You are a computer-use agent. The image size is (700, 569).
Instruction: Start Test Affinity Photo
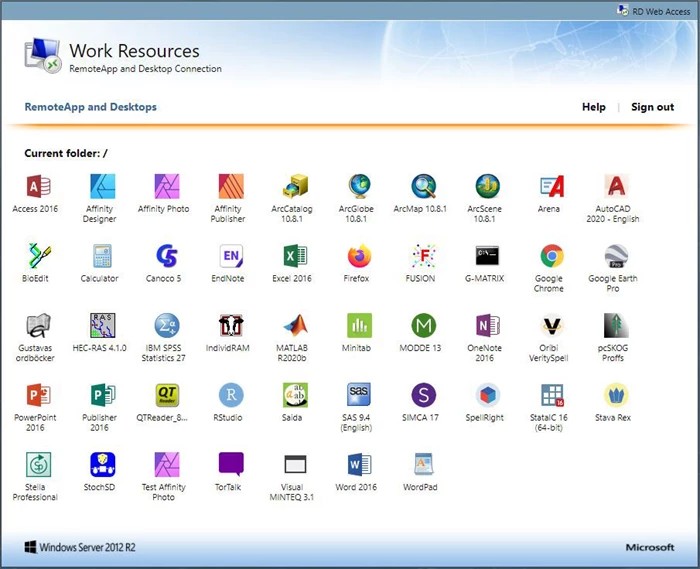(x=167, y=465)
